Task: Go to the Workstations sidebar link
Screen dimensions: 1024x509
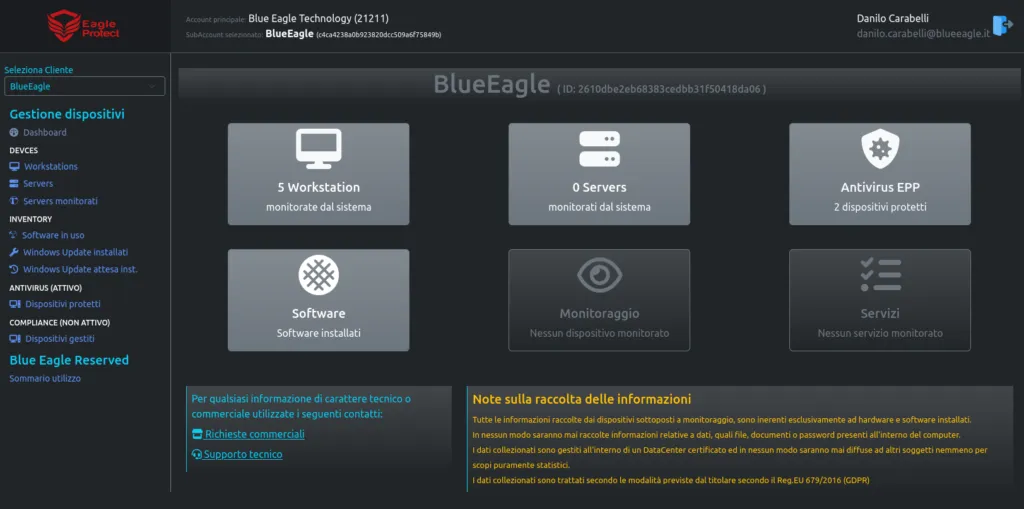Action: click(51, 167)
